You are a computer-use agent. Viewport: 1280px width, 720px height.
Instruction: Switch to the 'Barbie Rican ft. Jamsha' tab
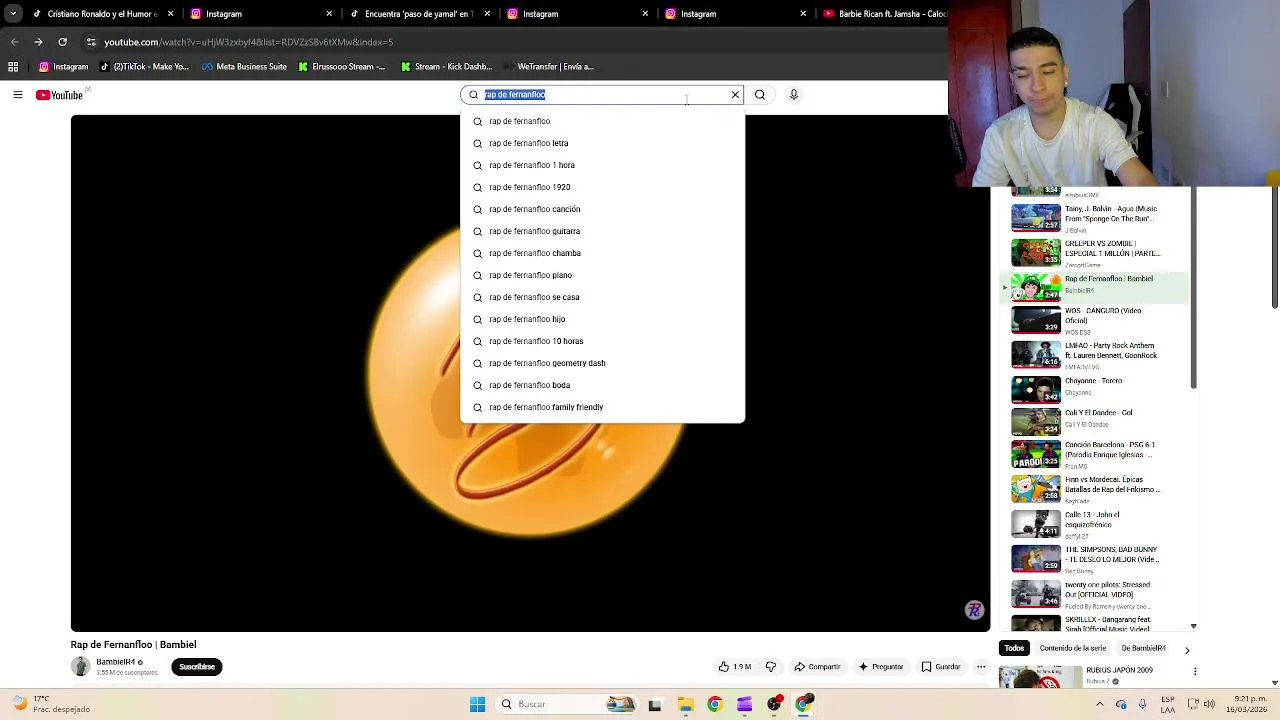point(884,14)
